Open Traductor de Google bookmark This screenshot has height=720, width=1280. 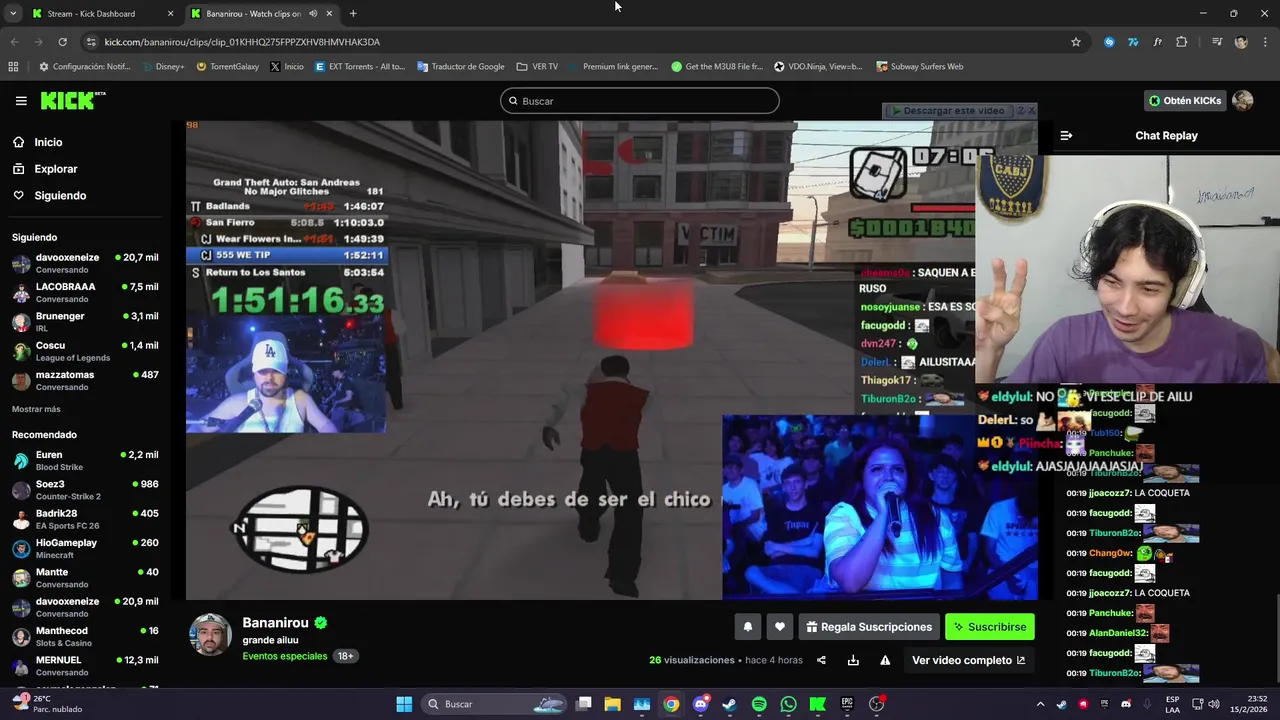460,67
